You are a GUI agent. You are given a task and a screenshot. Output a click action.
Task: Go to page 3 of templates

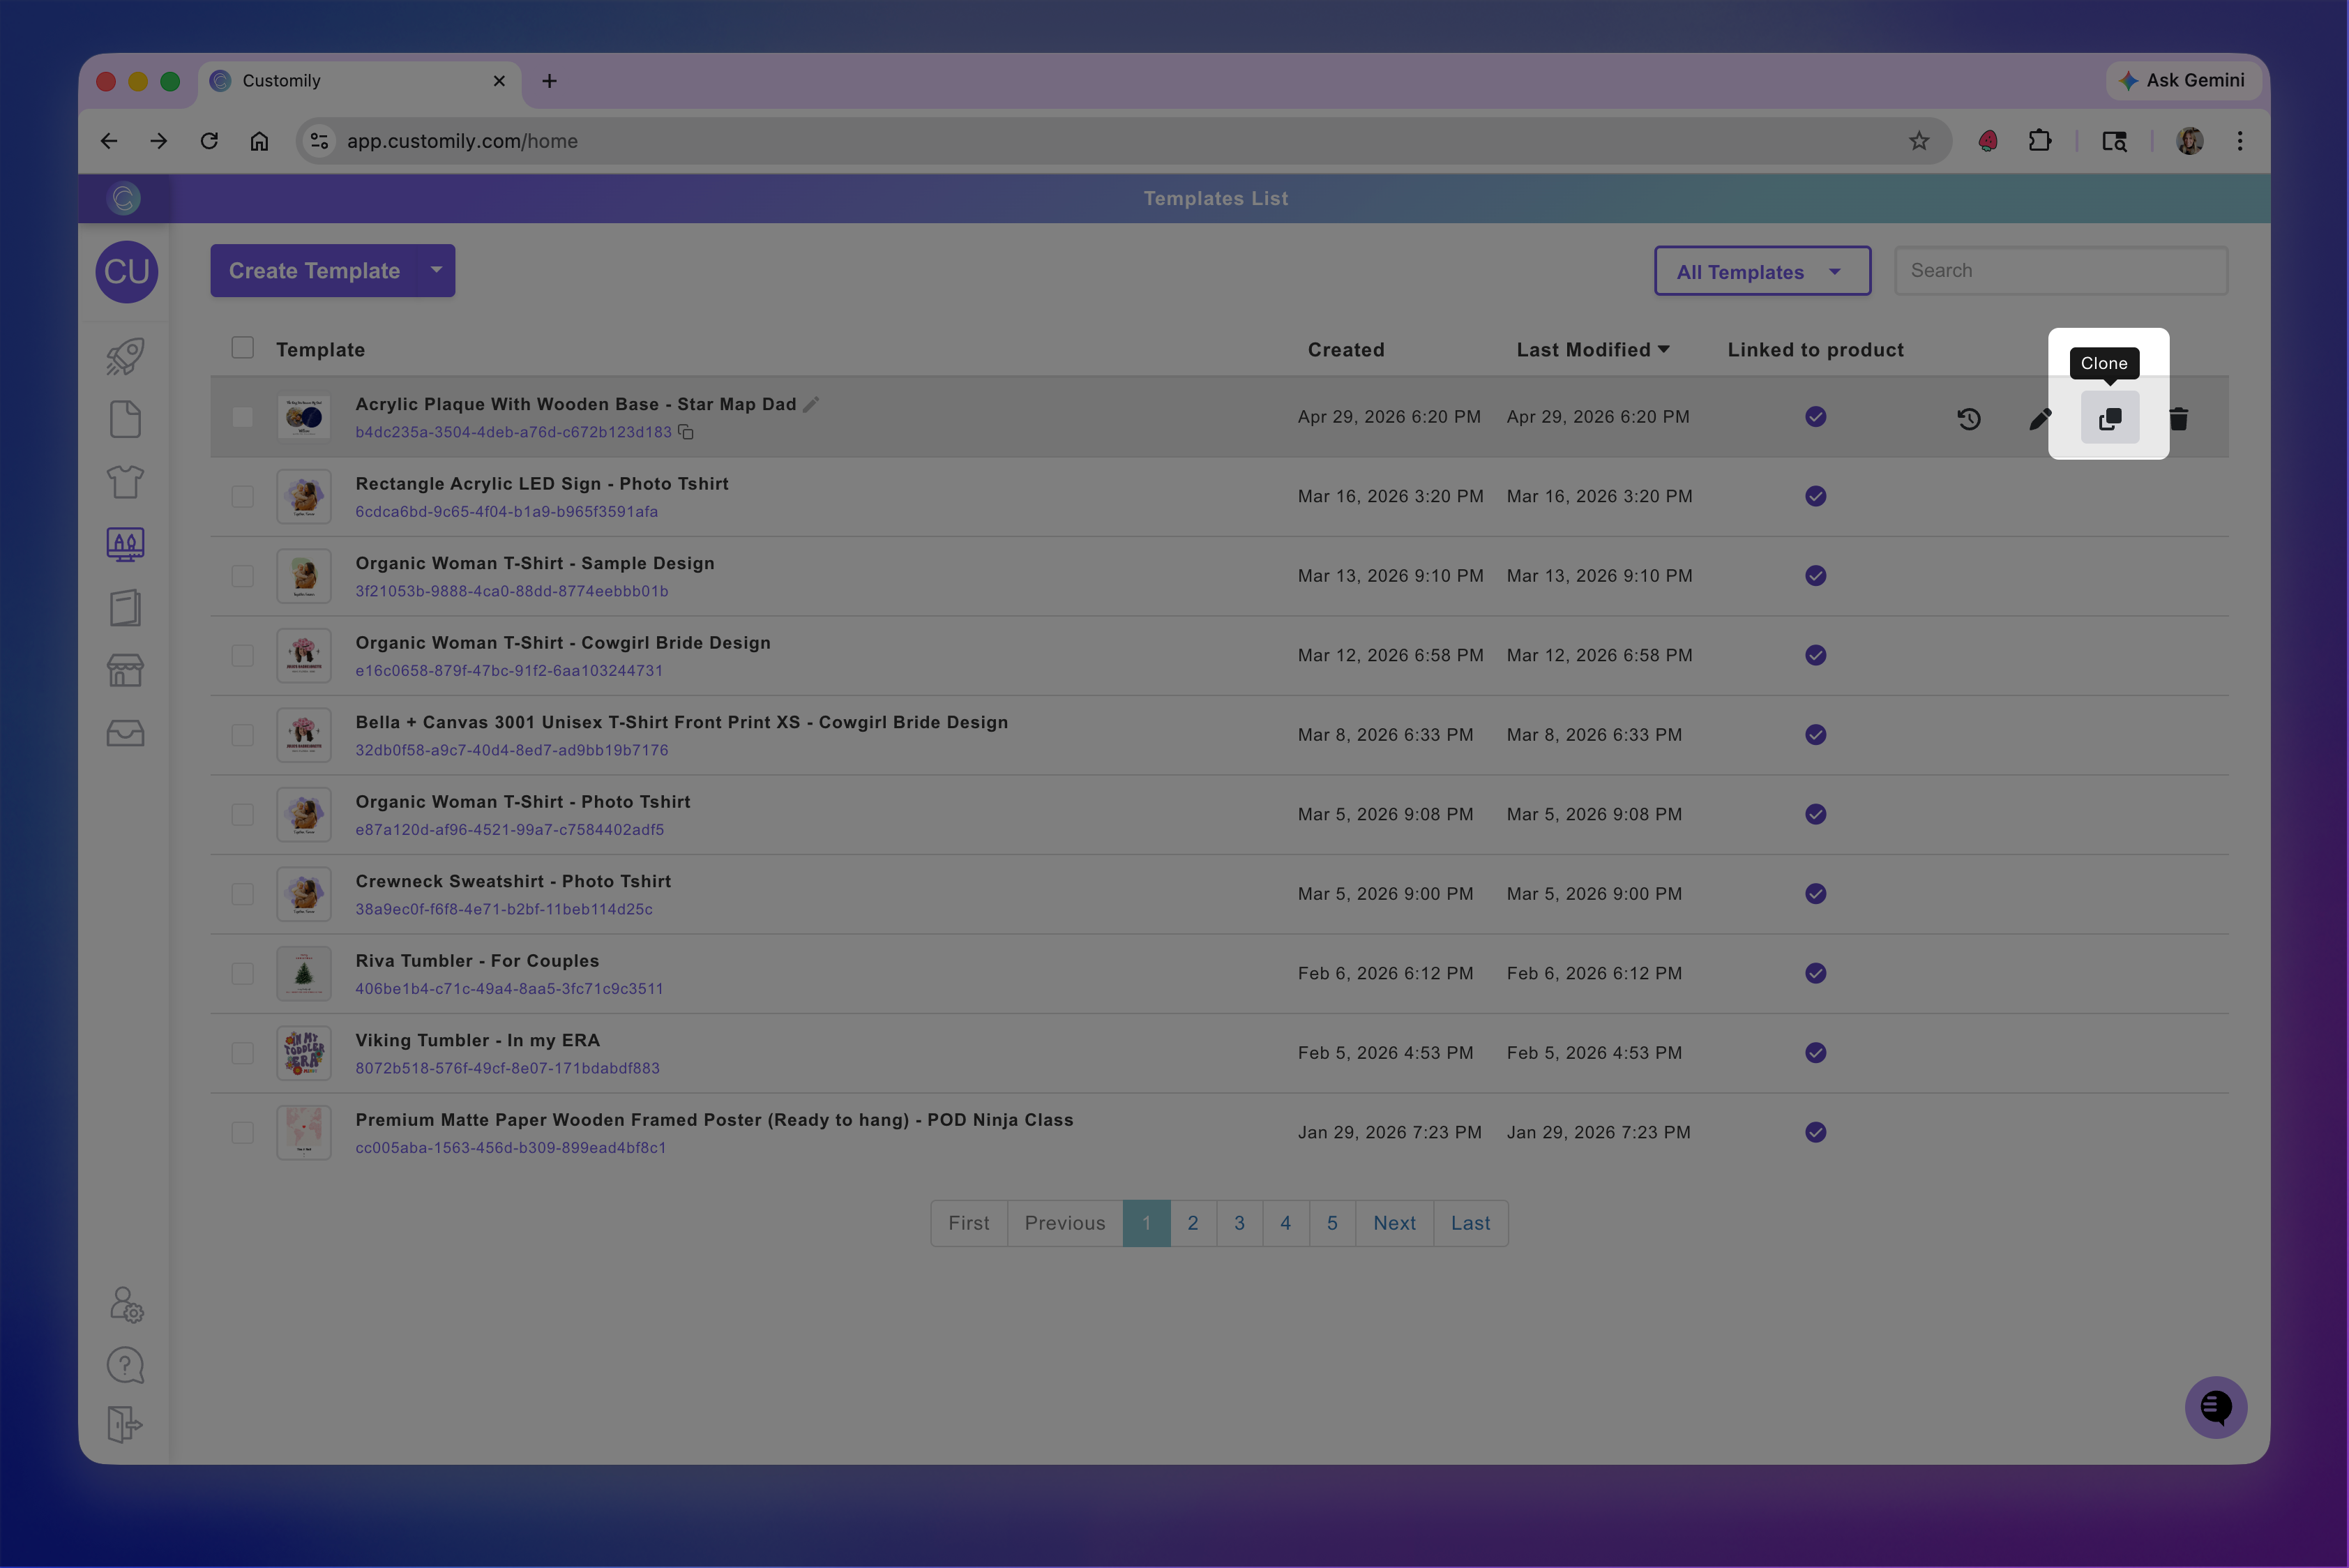coord(1239,1223)
